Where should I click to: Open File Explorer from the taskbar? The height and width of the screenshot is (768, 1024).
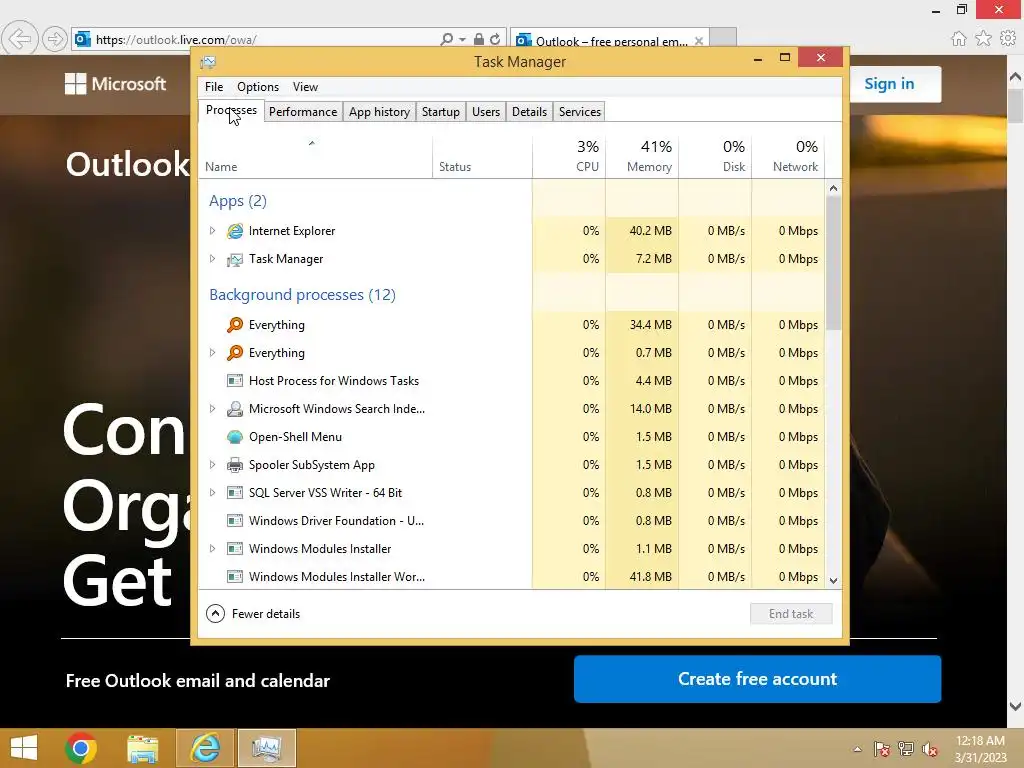(x=142, y=748)
